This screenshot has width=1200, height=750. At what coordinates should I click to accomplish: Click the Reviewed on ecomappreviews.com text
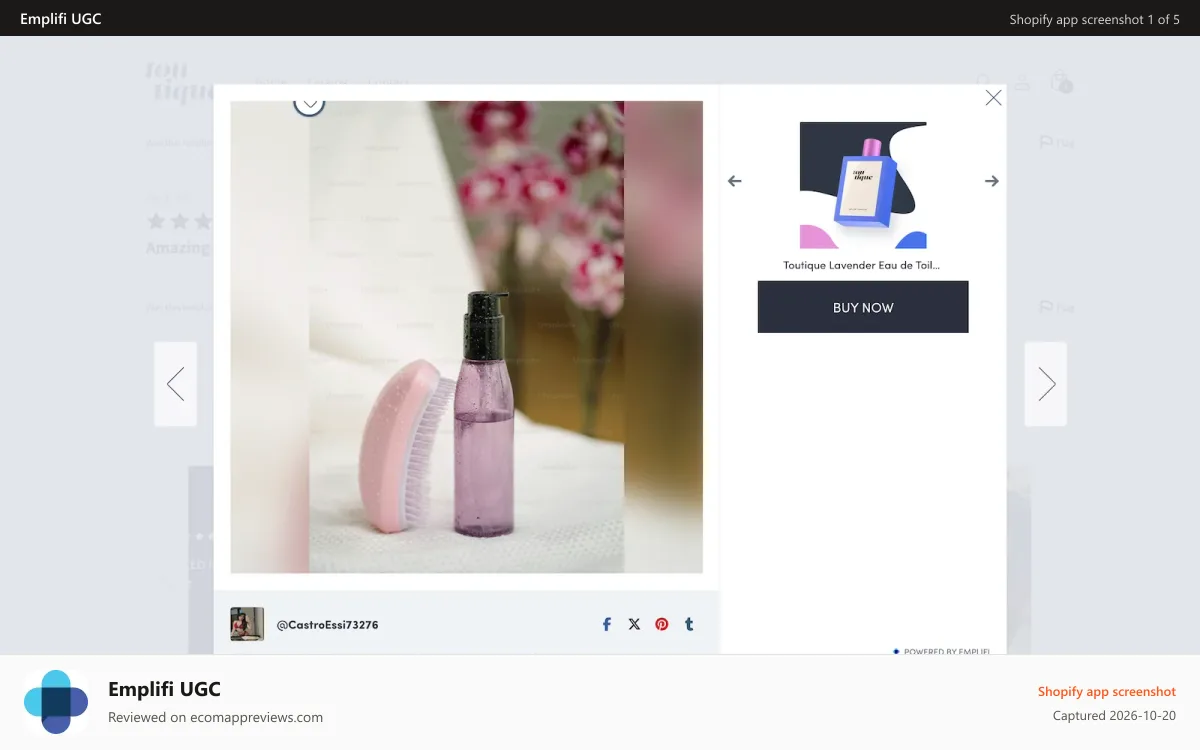click(215, 717)
